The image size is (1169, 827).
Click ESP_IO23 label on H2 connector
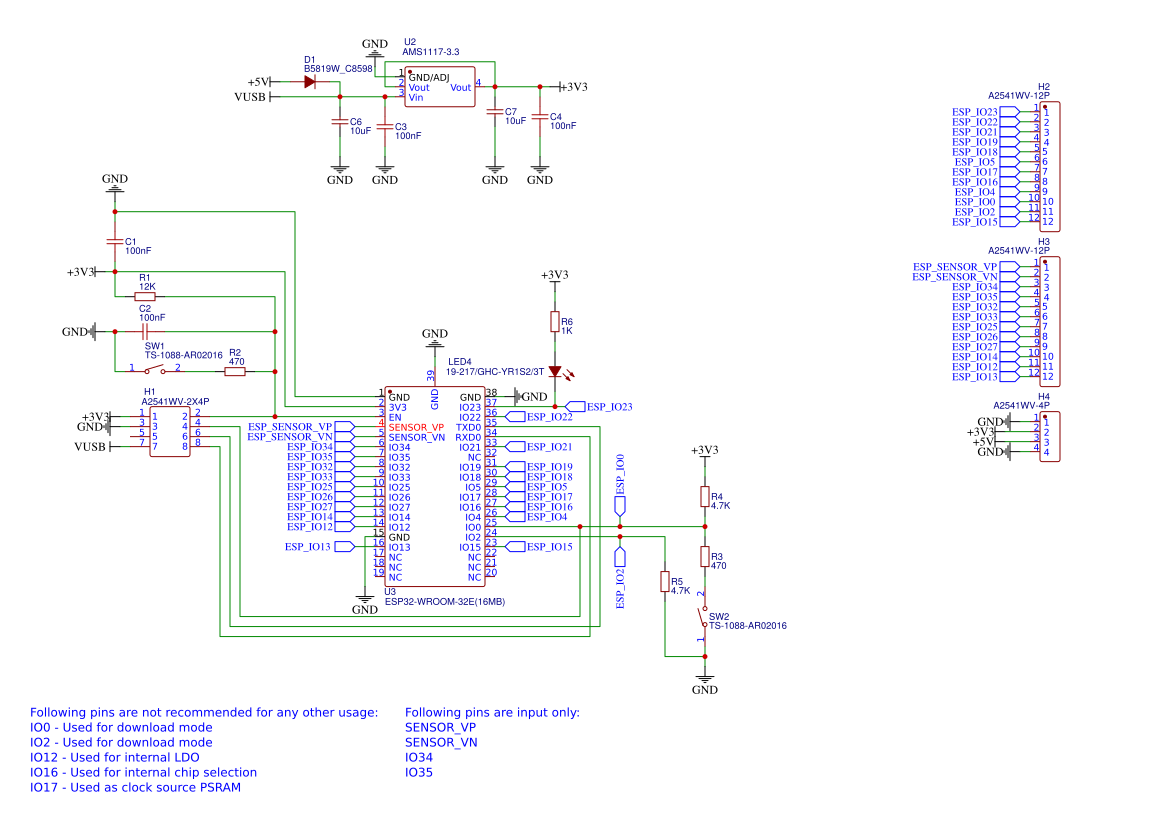(x=974, y=112)
